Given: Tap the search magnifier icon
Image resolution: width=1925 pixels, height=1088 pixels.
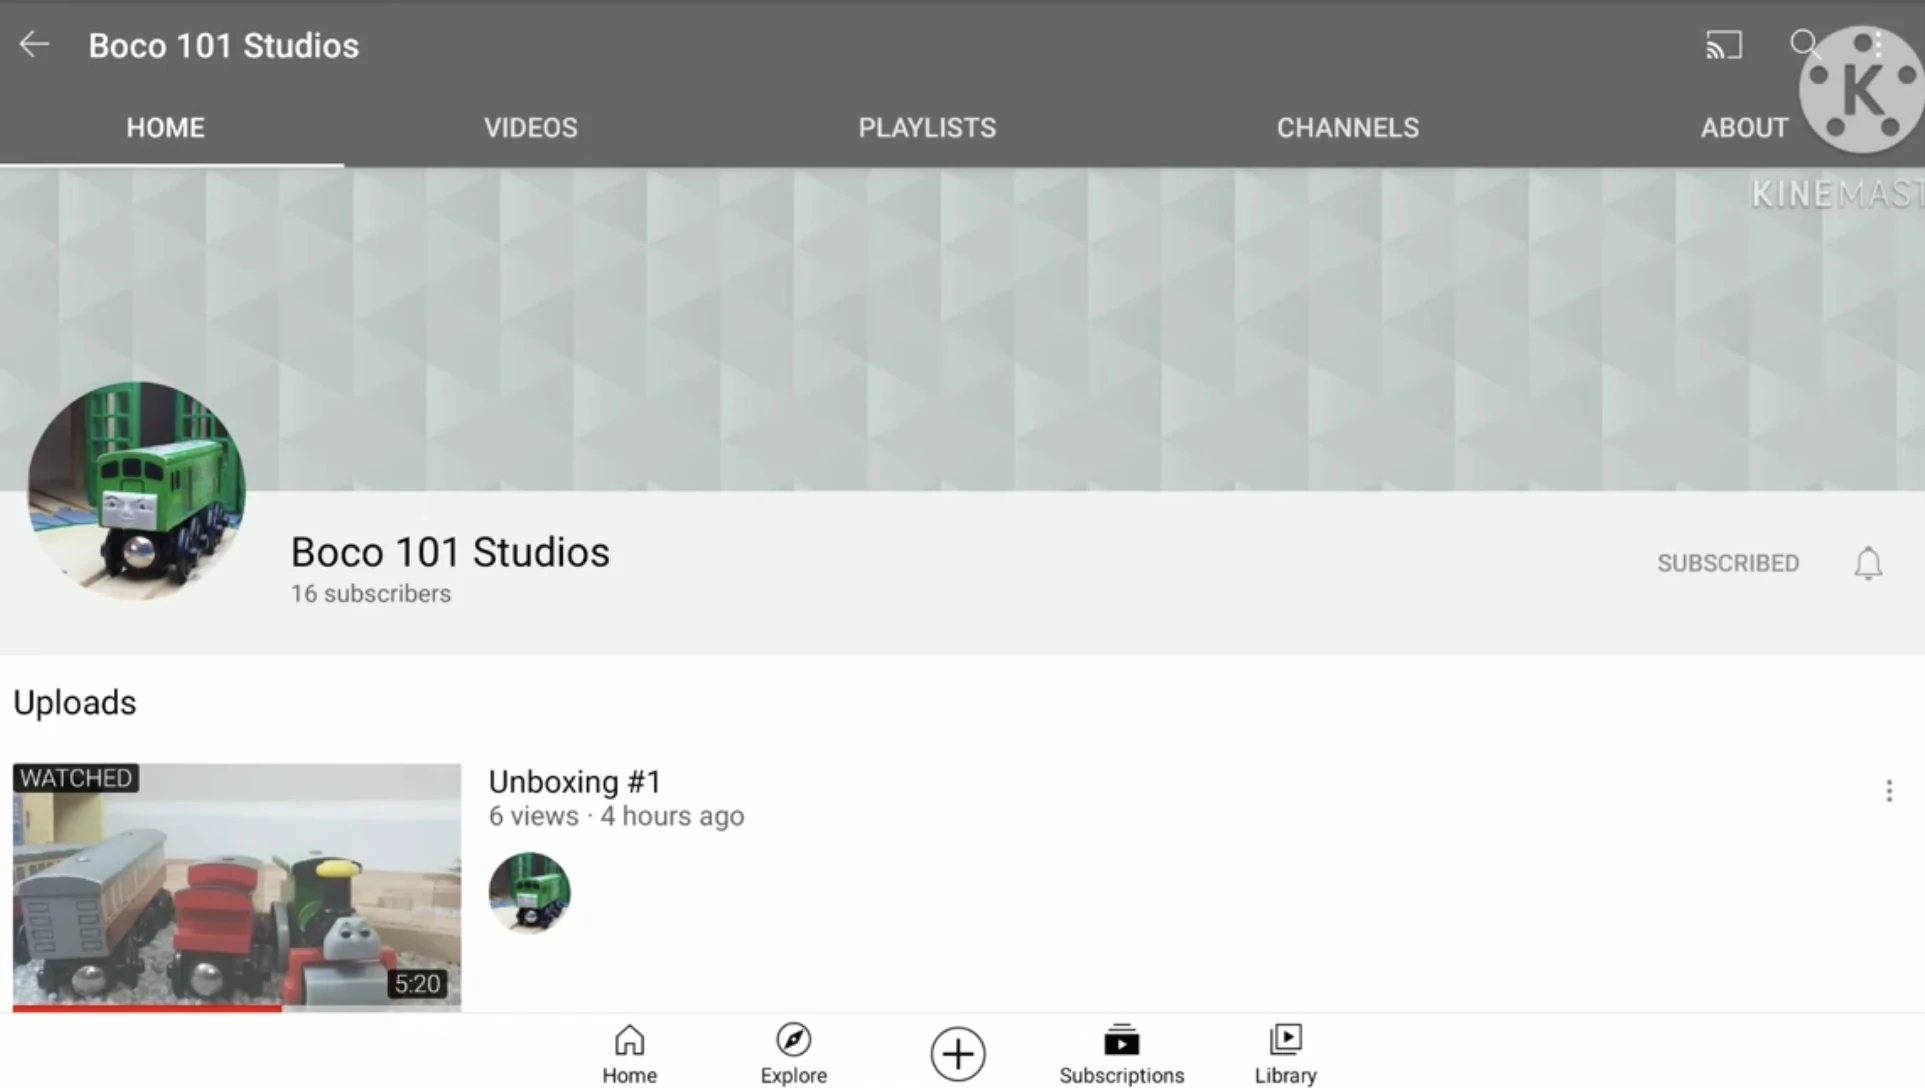Looking at the screenshot, I should point(1803,43).
